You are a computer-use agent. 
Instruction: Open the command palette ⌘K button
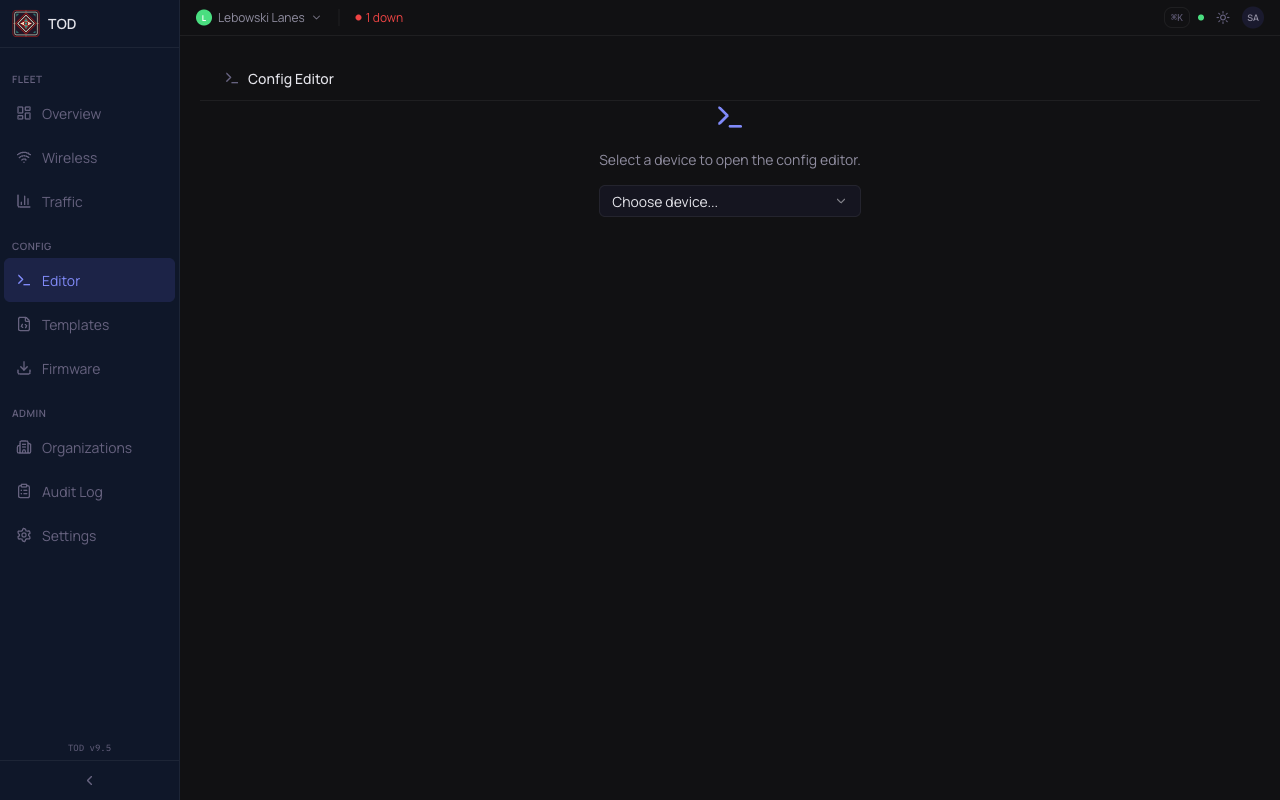(x=1177, y=18)
